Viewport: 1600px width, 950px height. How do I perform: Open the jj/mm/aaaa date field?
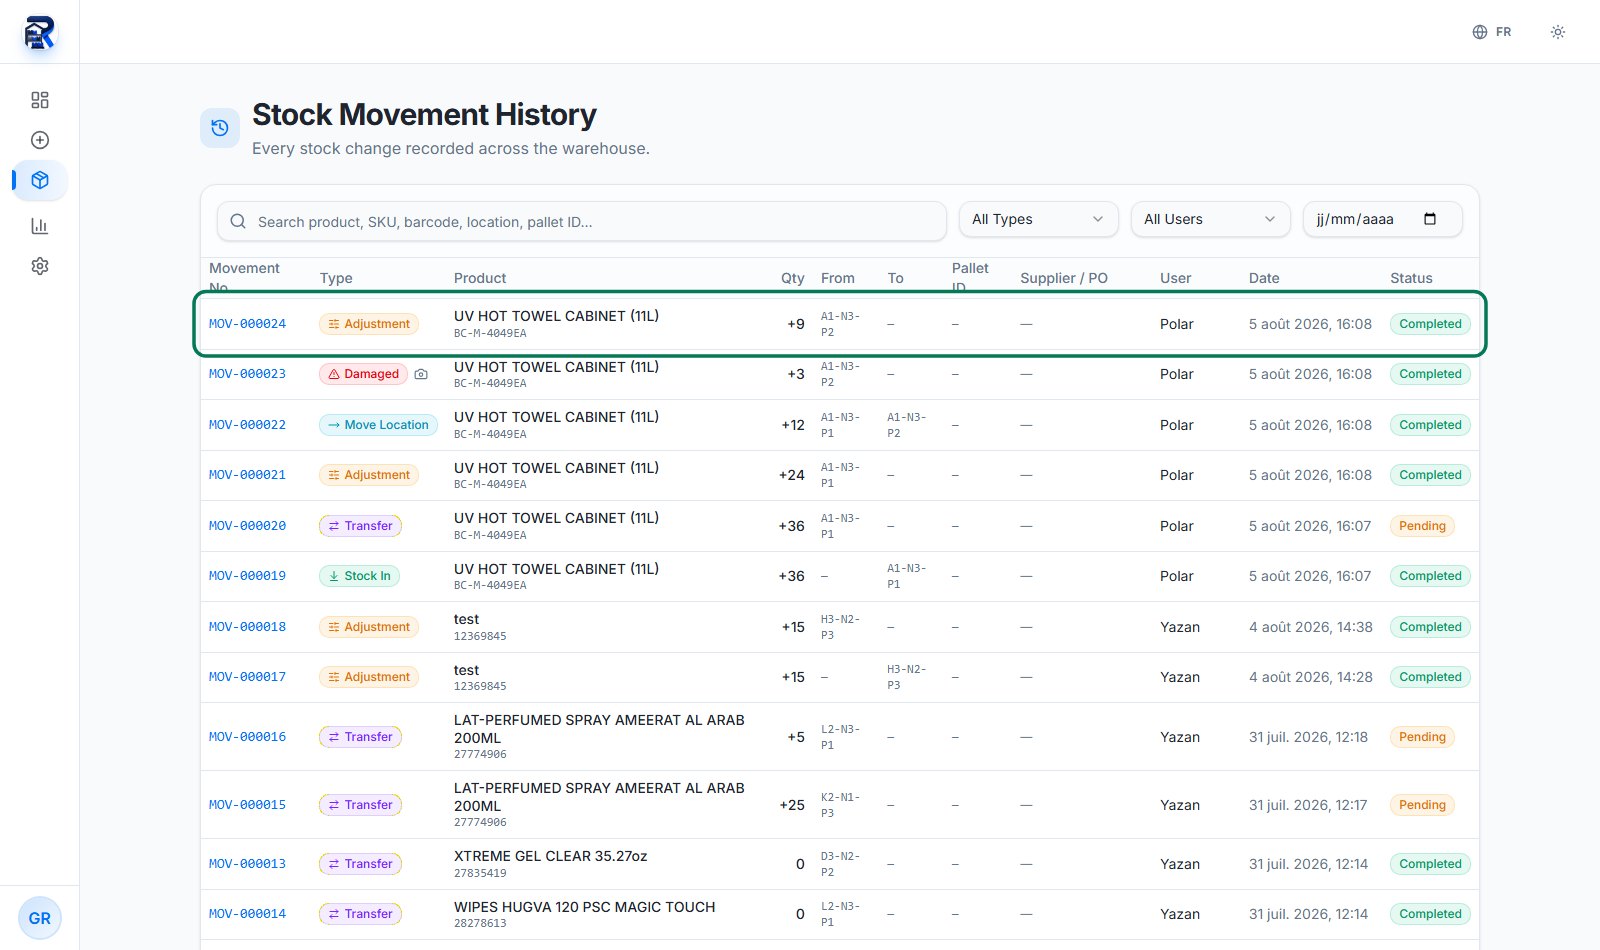pyautogui.click(x=1382, y=219)
